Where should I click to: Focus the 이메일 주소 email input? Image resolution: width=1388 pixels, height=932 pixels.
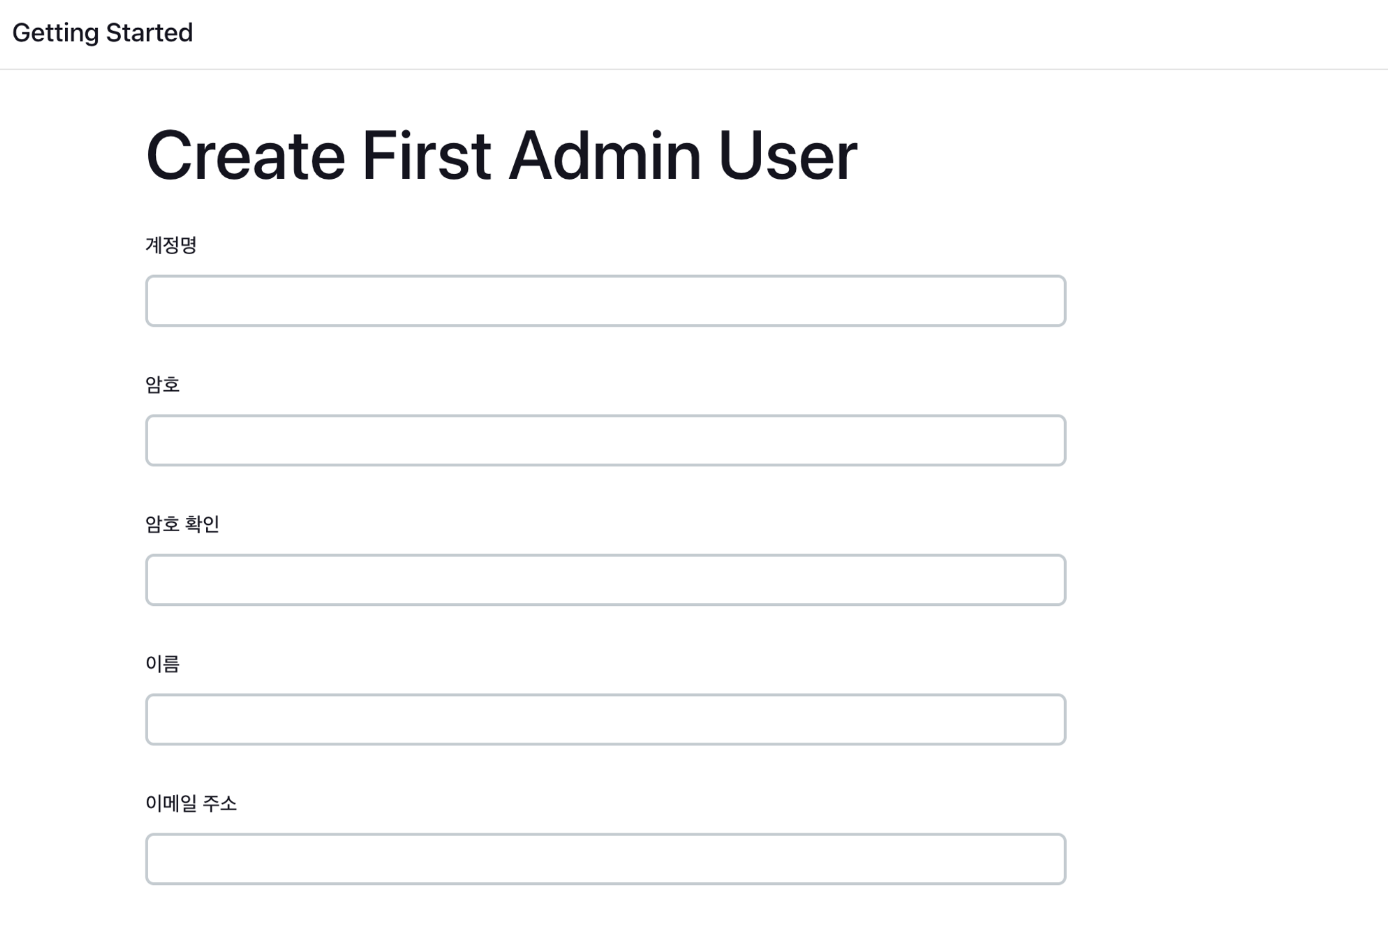pyautogui.click(x=605, y=859)
